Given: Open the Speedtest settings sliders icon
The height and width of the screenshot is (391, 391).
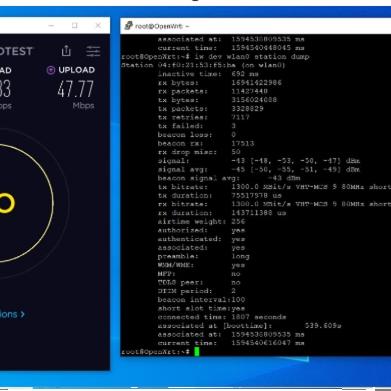Looking at the screenshot, I should coord(93,51).
